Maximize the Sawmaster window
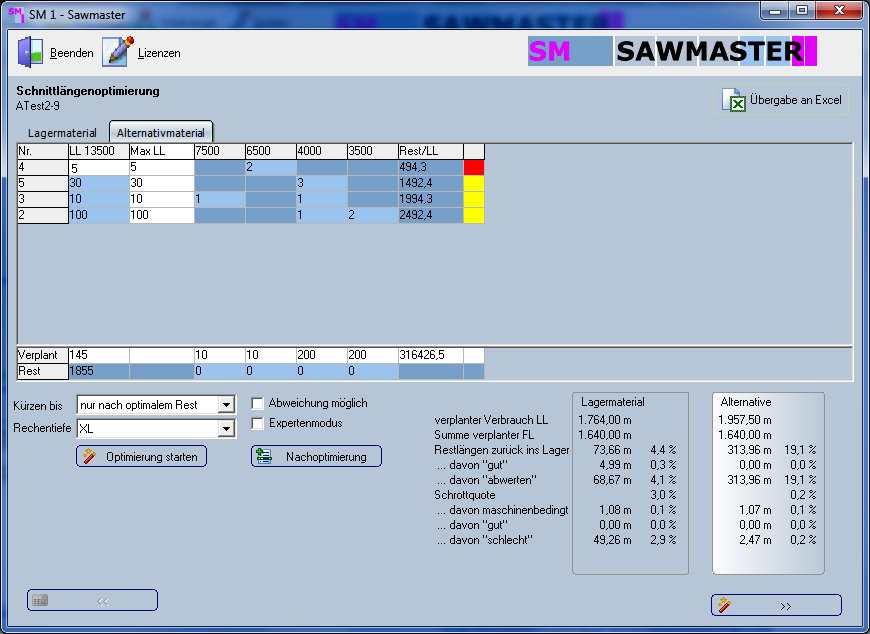Screen dimensions: 870x634 [802, 11]
